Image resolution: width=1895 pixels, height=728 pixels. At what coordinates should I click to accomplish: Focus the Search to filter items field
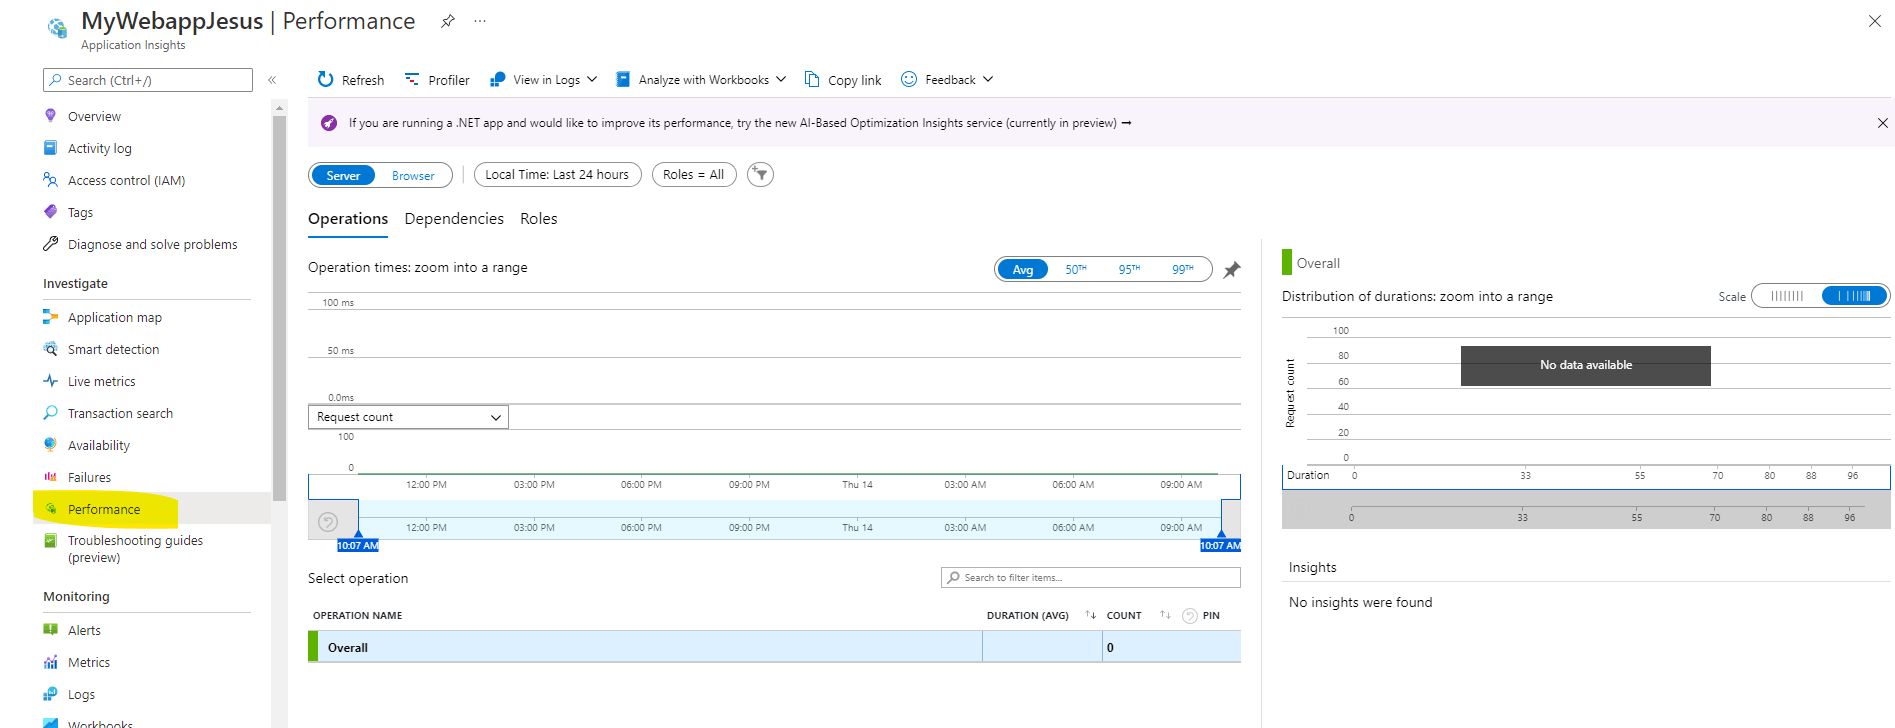(x=1090, y=578)
